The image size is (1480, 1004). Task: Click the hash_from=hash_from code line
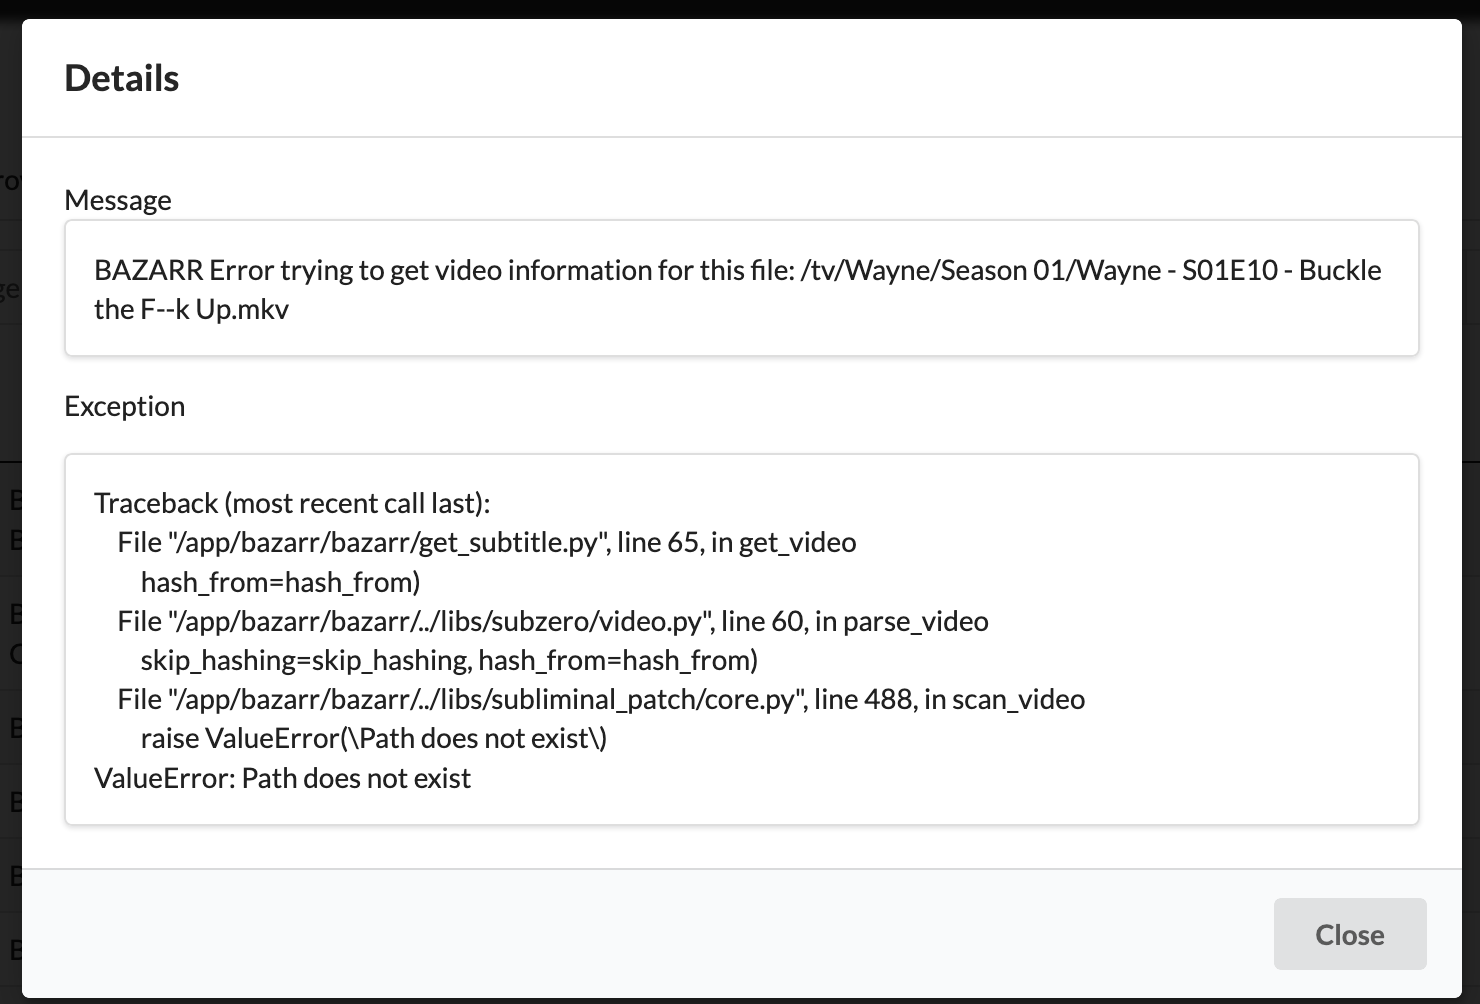(278, 581)
